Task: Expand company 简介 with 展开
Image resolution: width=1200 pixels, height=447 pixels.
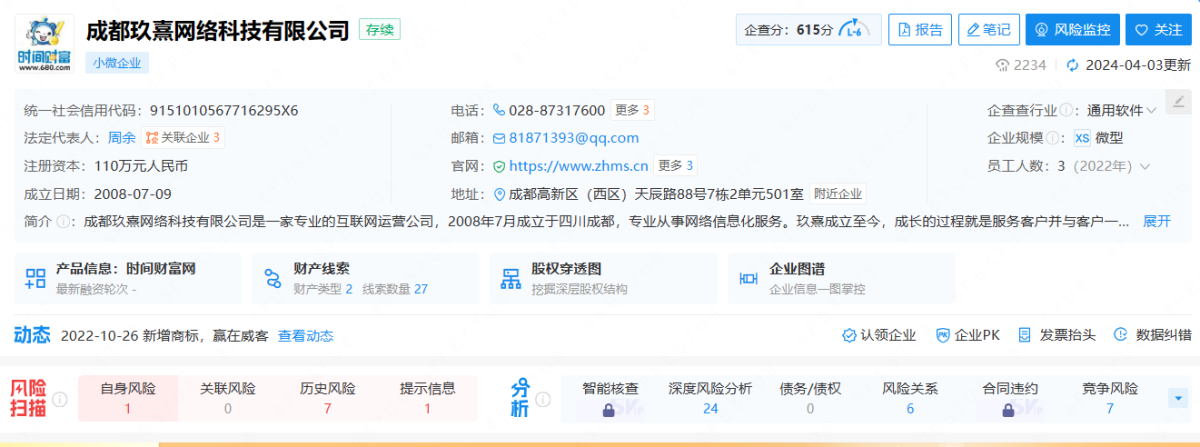Action: pyautogui.click(x=1156, y=221)
